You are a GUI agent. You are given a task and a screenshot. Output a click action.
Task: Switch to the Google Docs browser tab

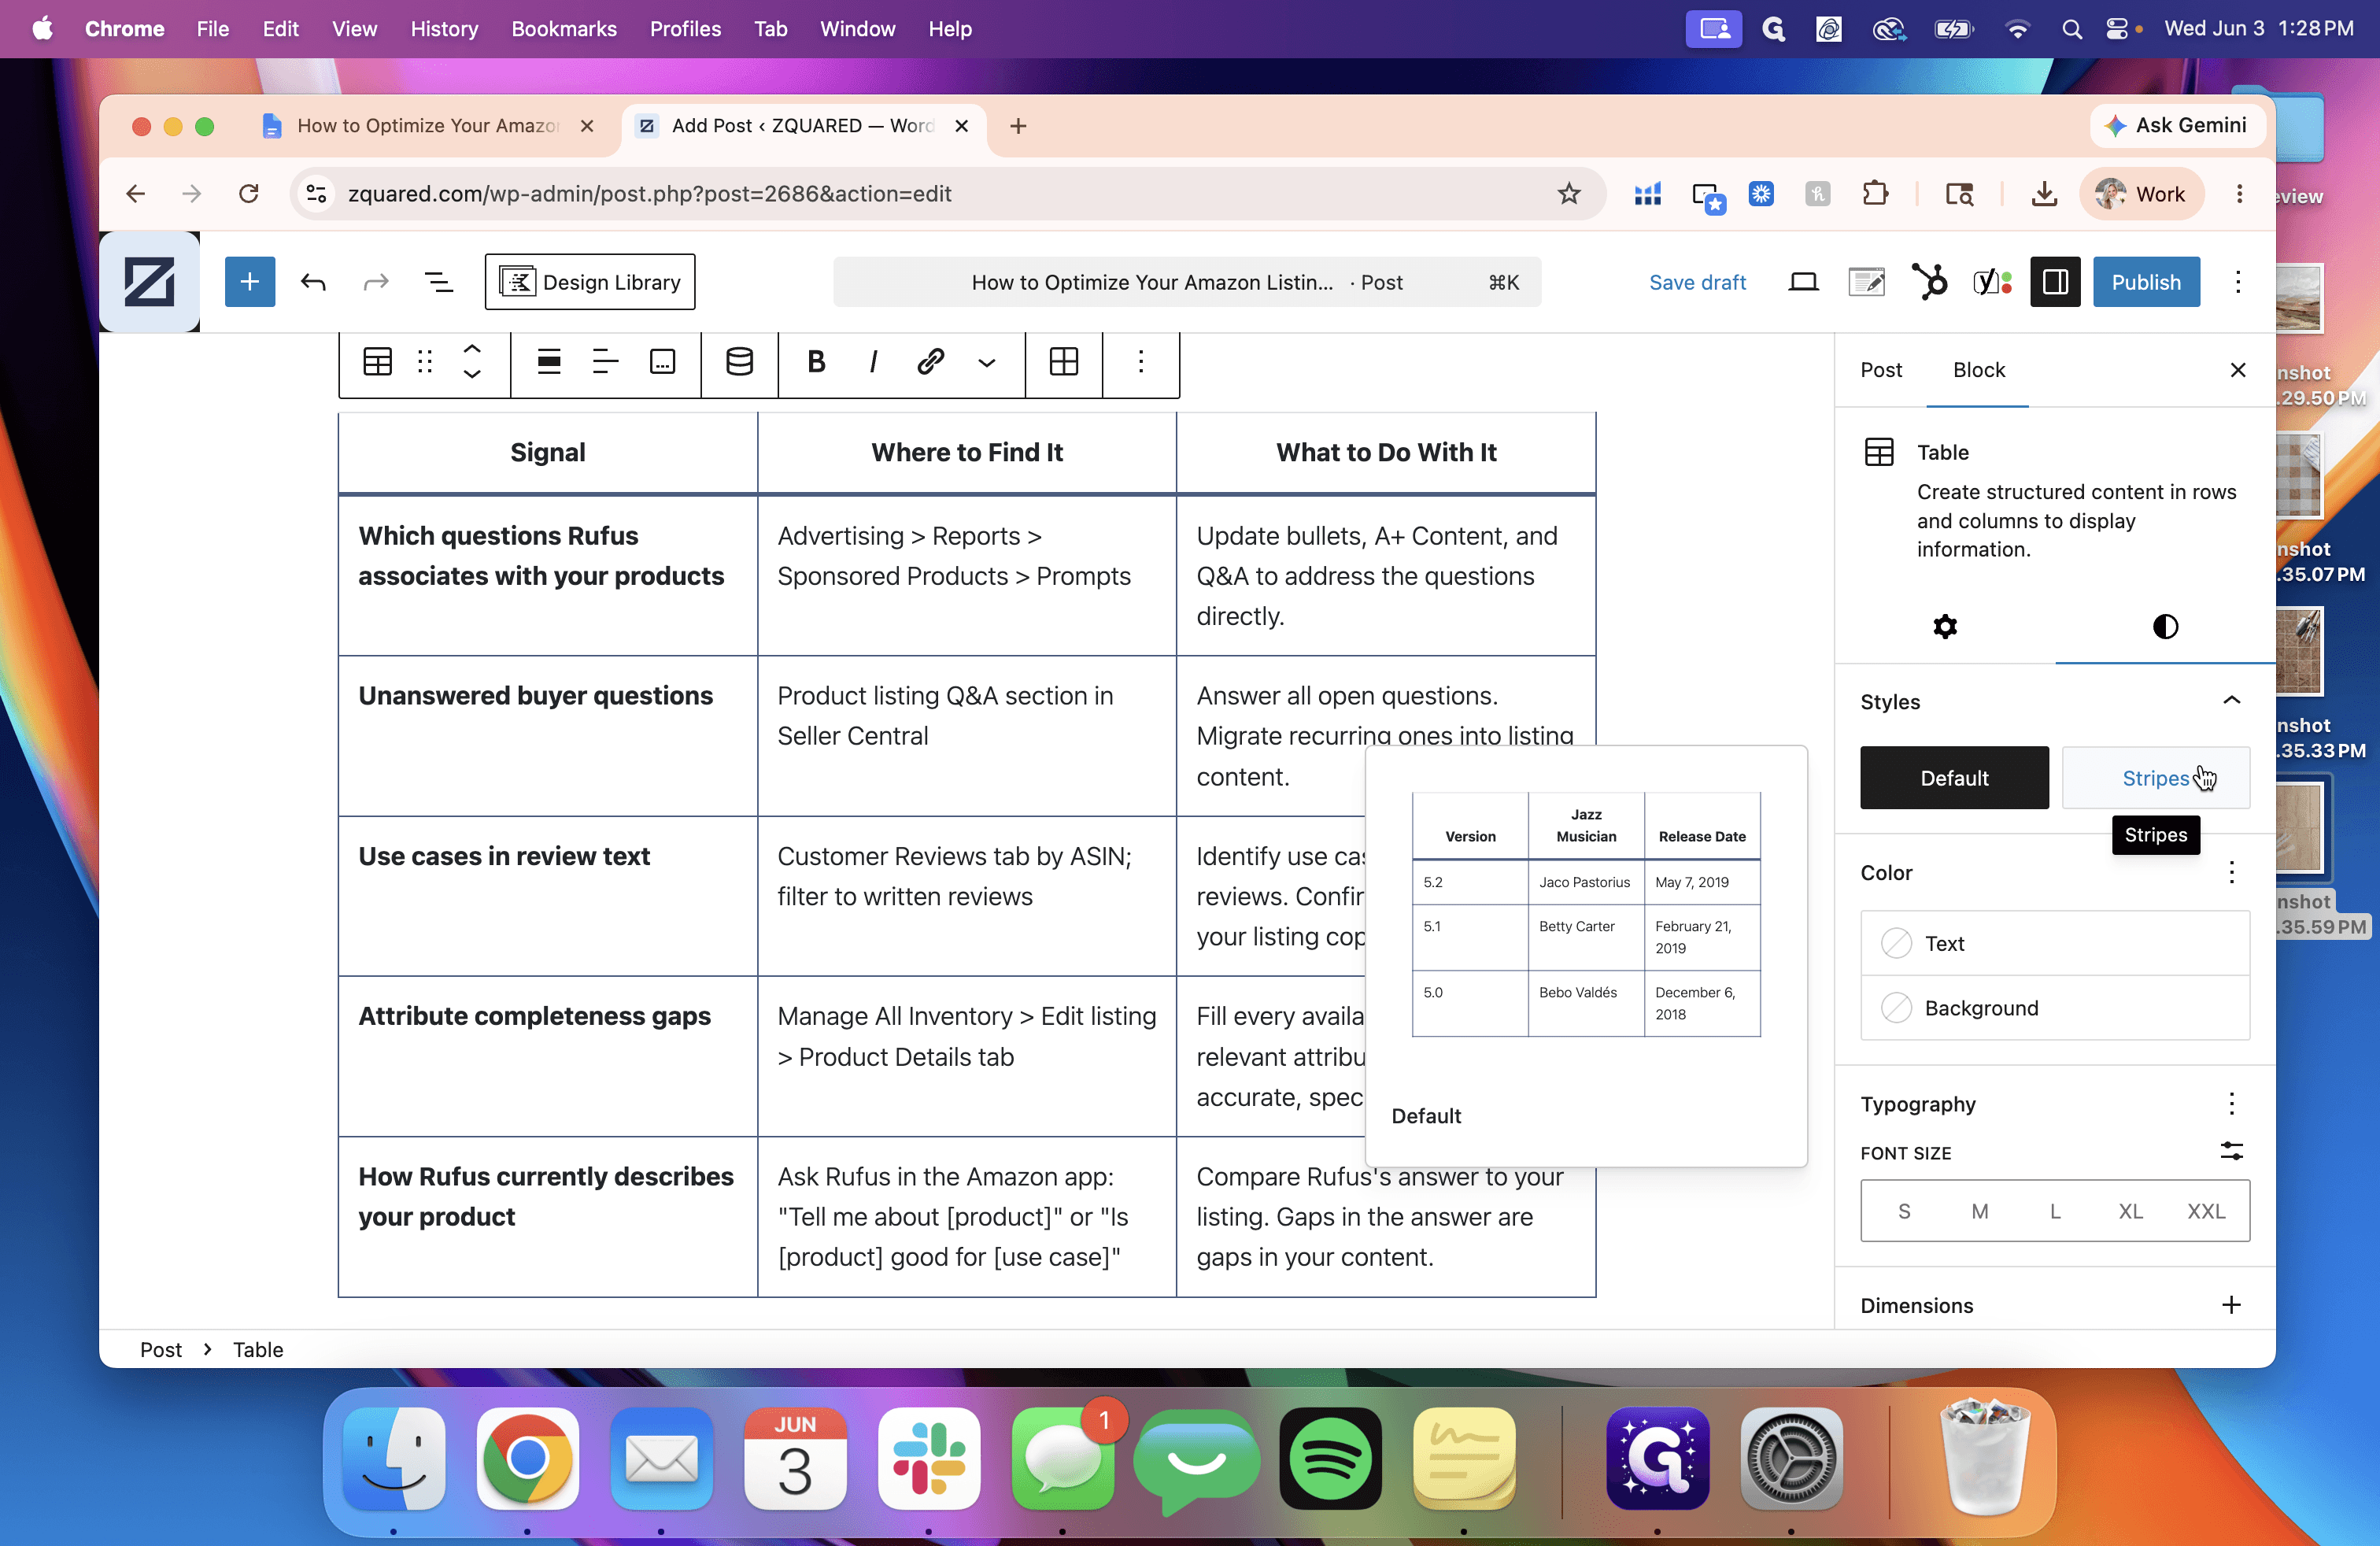(428, 126)
